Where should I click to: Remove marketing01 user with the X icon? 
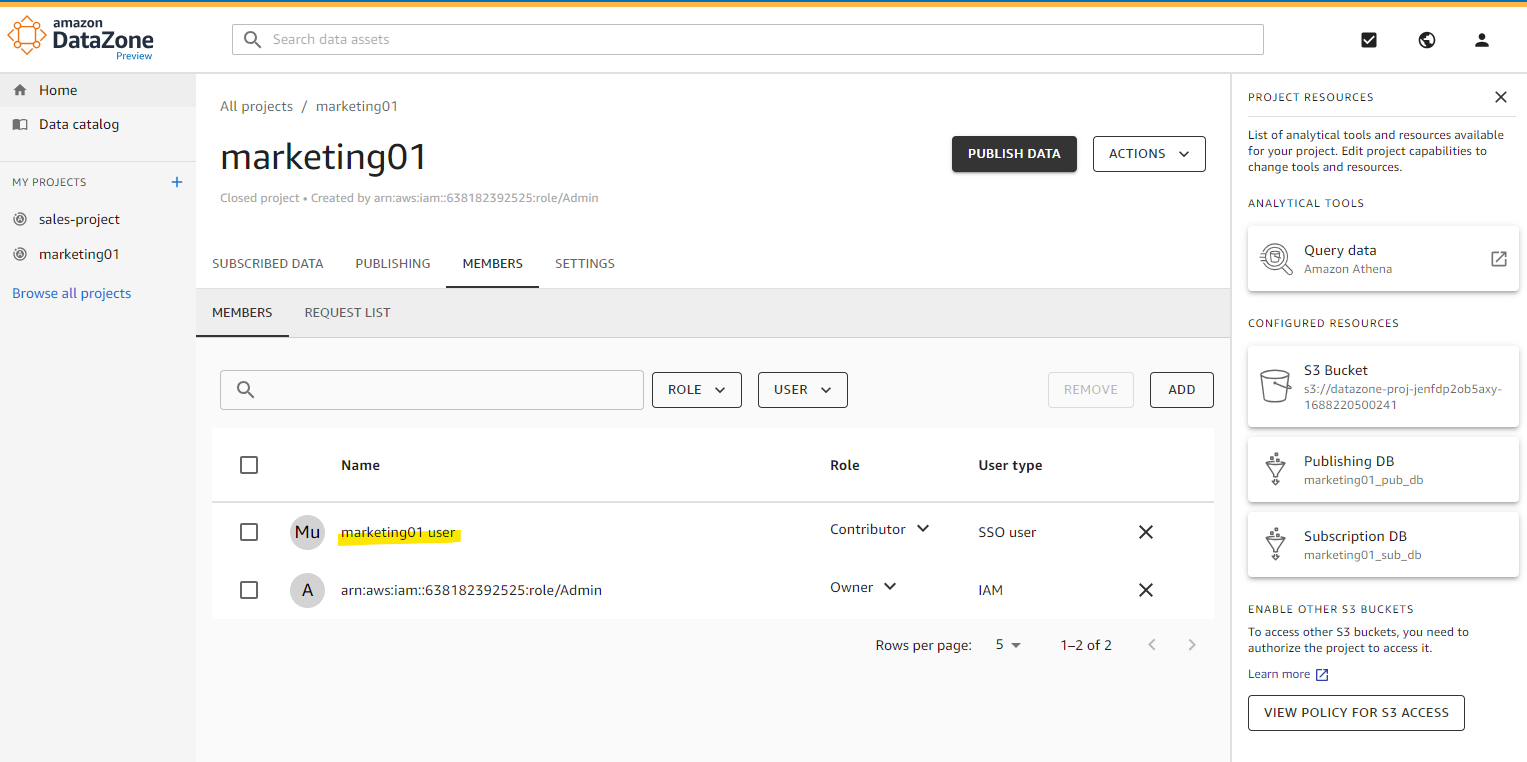tap(1146, 532)
